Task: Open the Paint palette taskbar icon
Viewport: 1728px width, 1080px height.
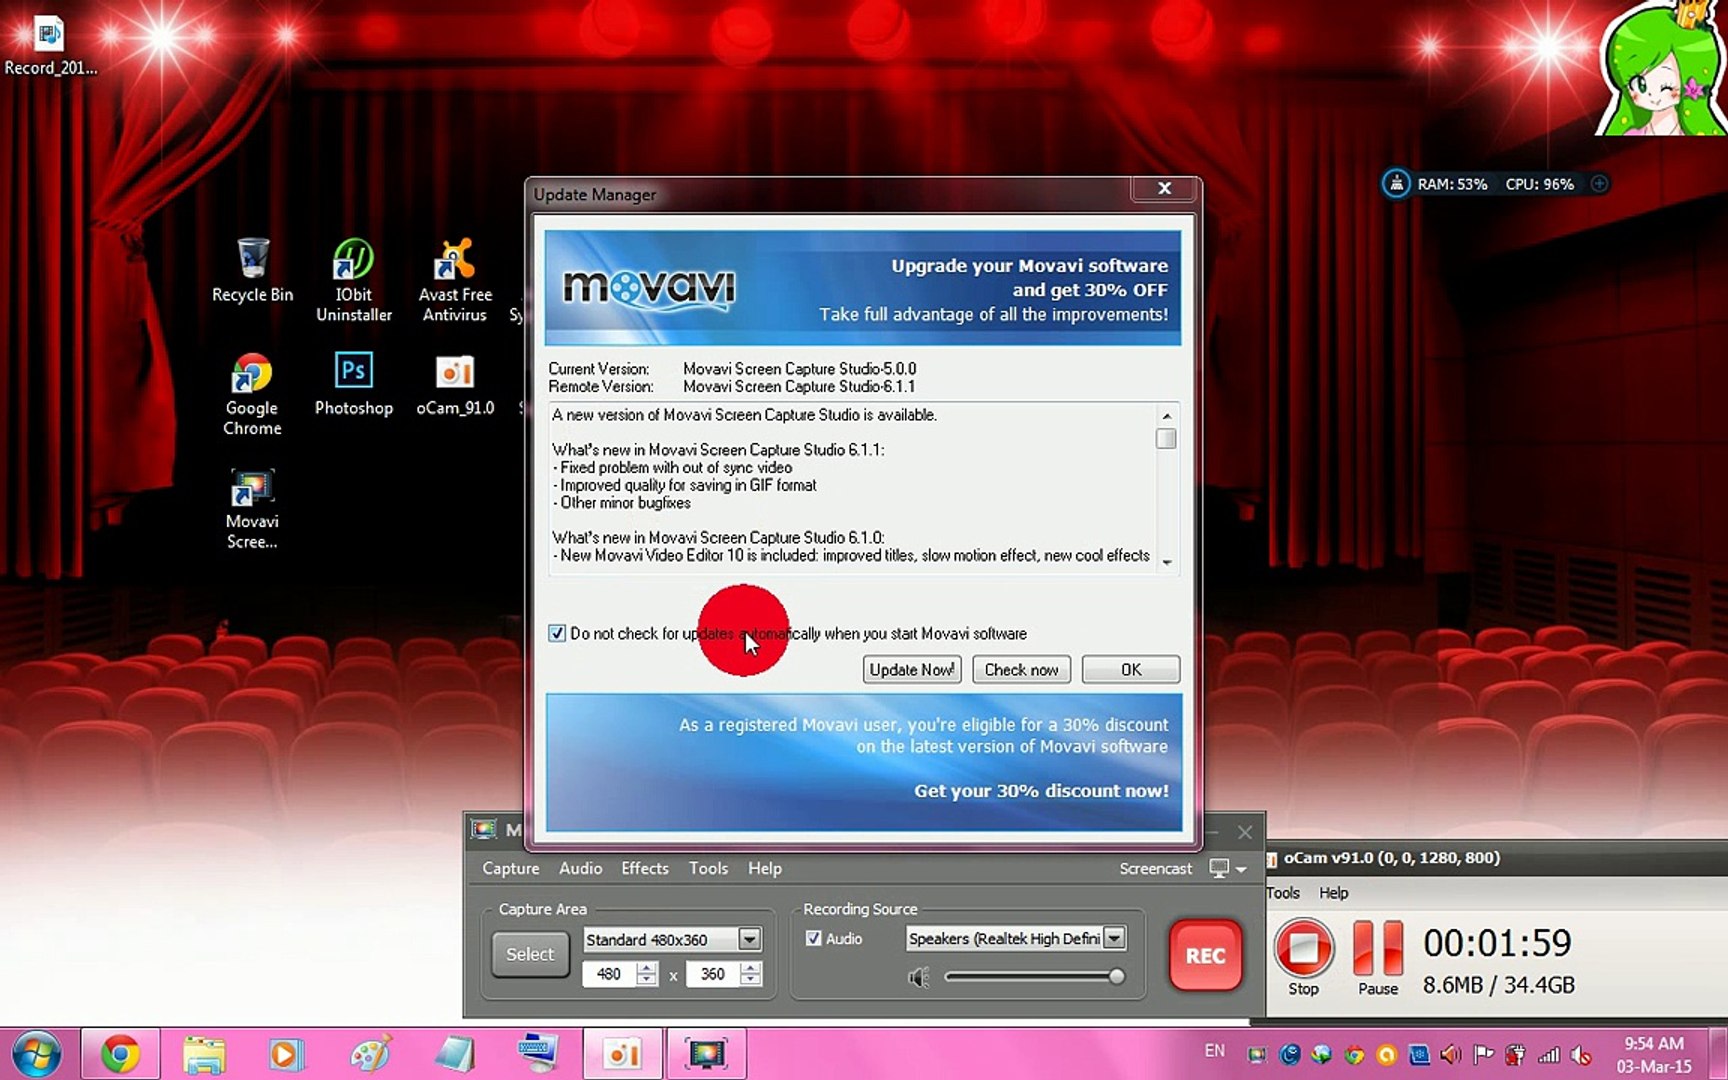Action: [x=371, y=1054]
